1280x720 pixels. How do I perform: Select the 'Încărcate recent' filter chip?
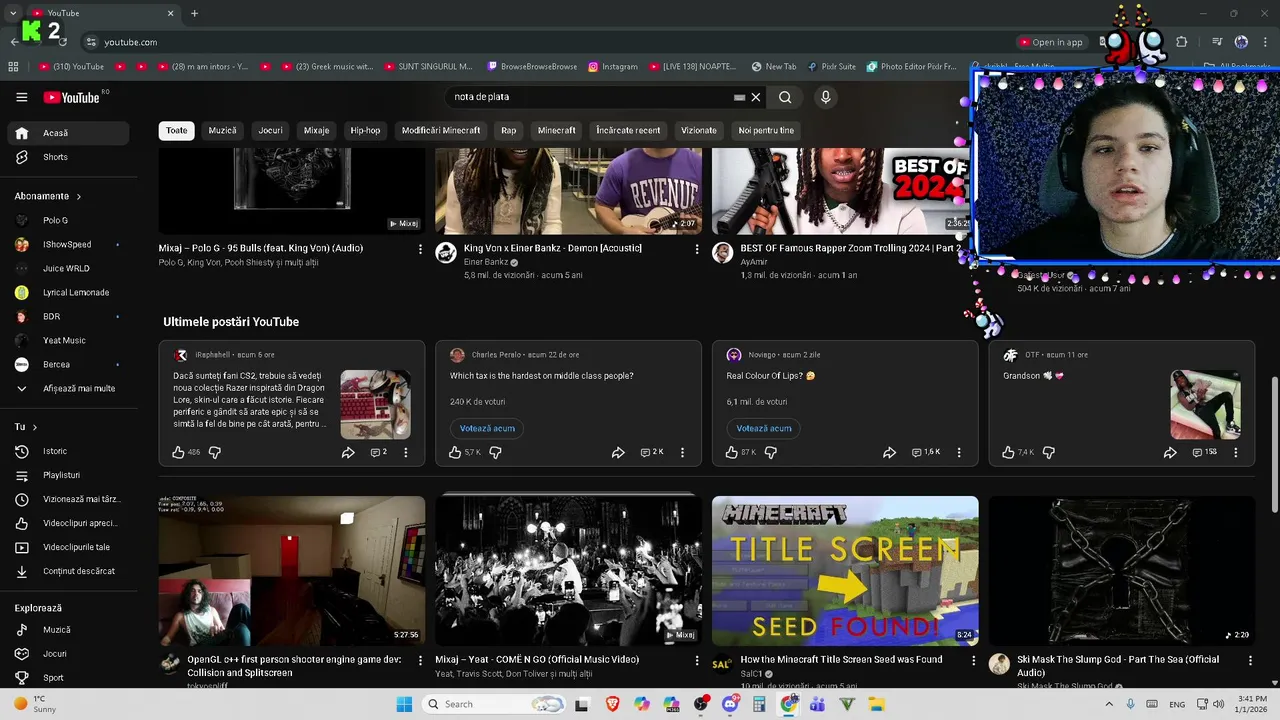[628, 130]
